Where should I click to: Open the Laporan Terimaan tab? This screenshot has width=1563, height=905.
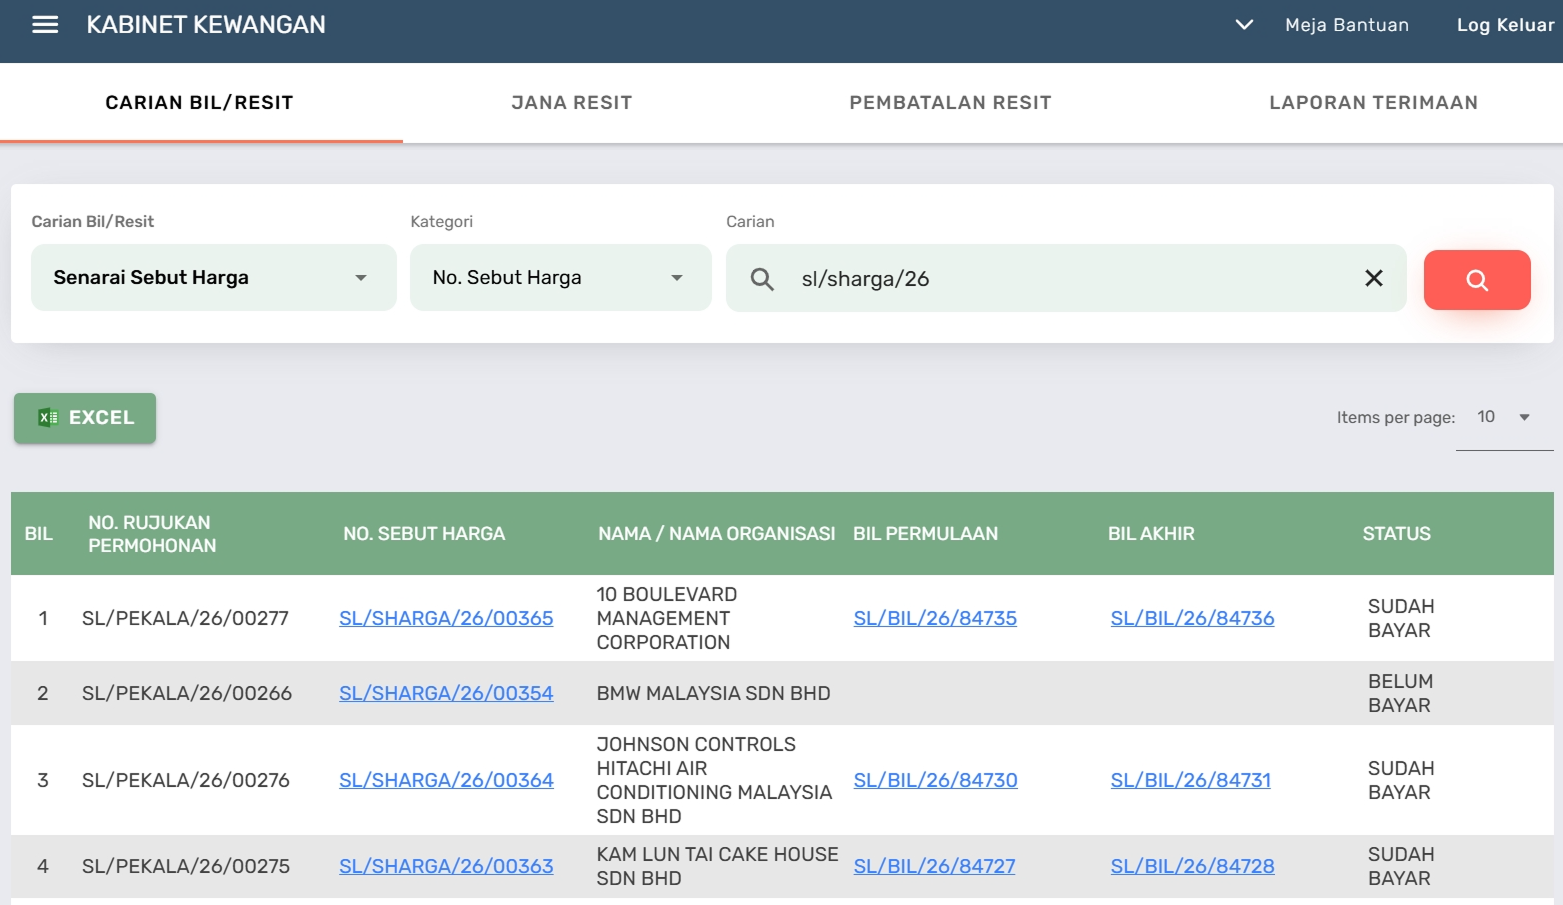coord(1374,103)
